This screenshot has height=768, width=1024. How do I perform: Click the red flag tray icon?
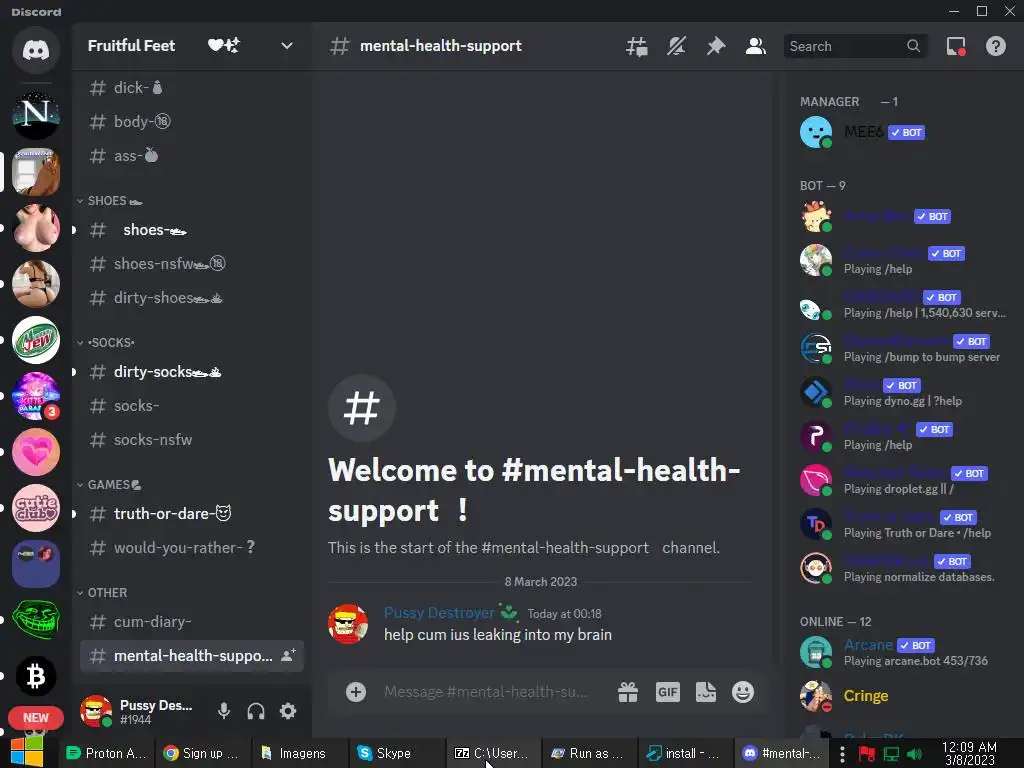pos(867,754)
